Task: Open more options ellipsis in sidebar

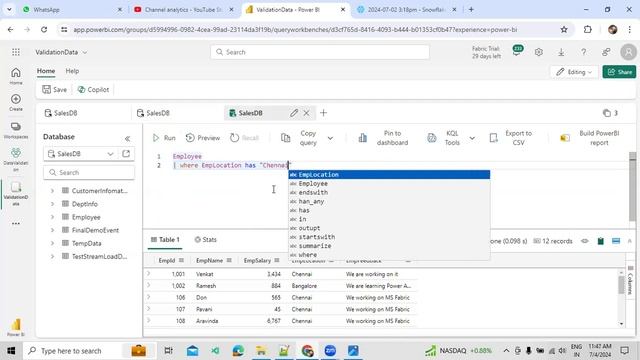Action: click(x=16, y=223)
